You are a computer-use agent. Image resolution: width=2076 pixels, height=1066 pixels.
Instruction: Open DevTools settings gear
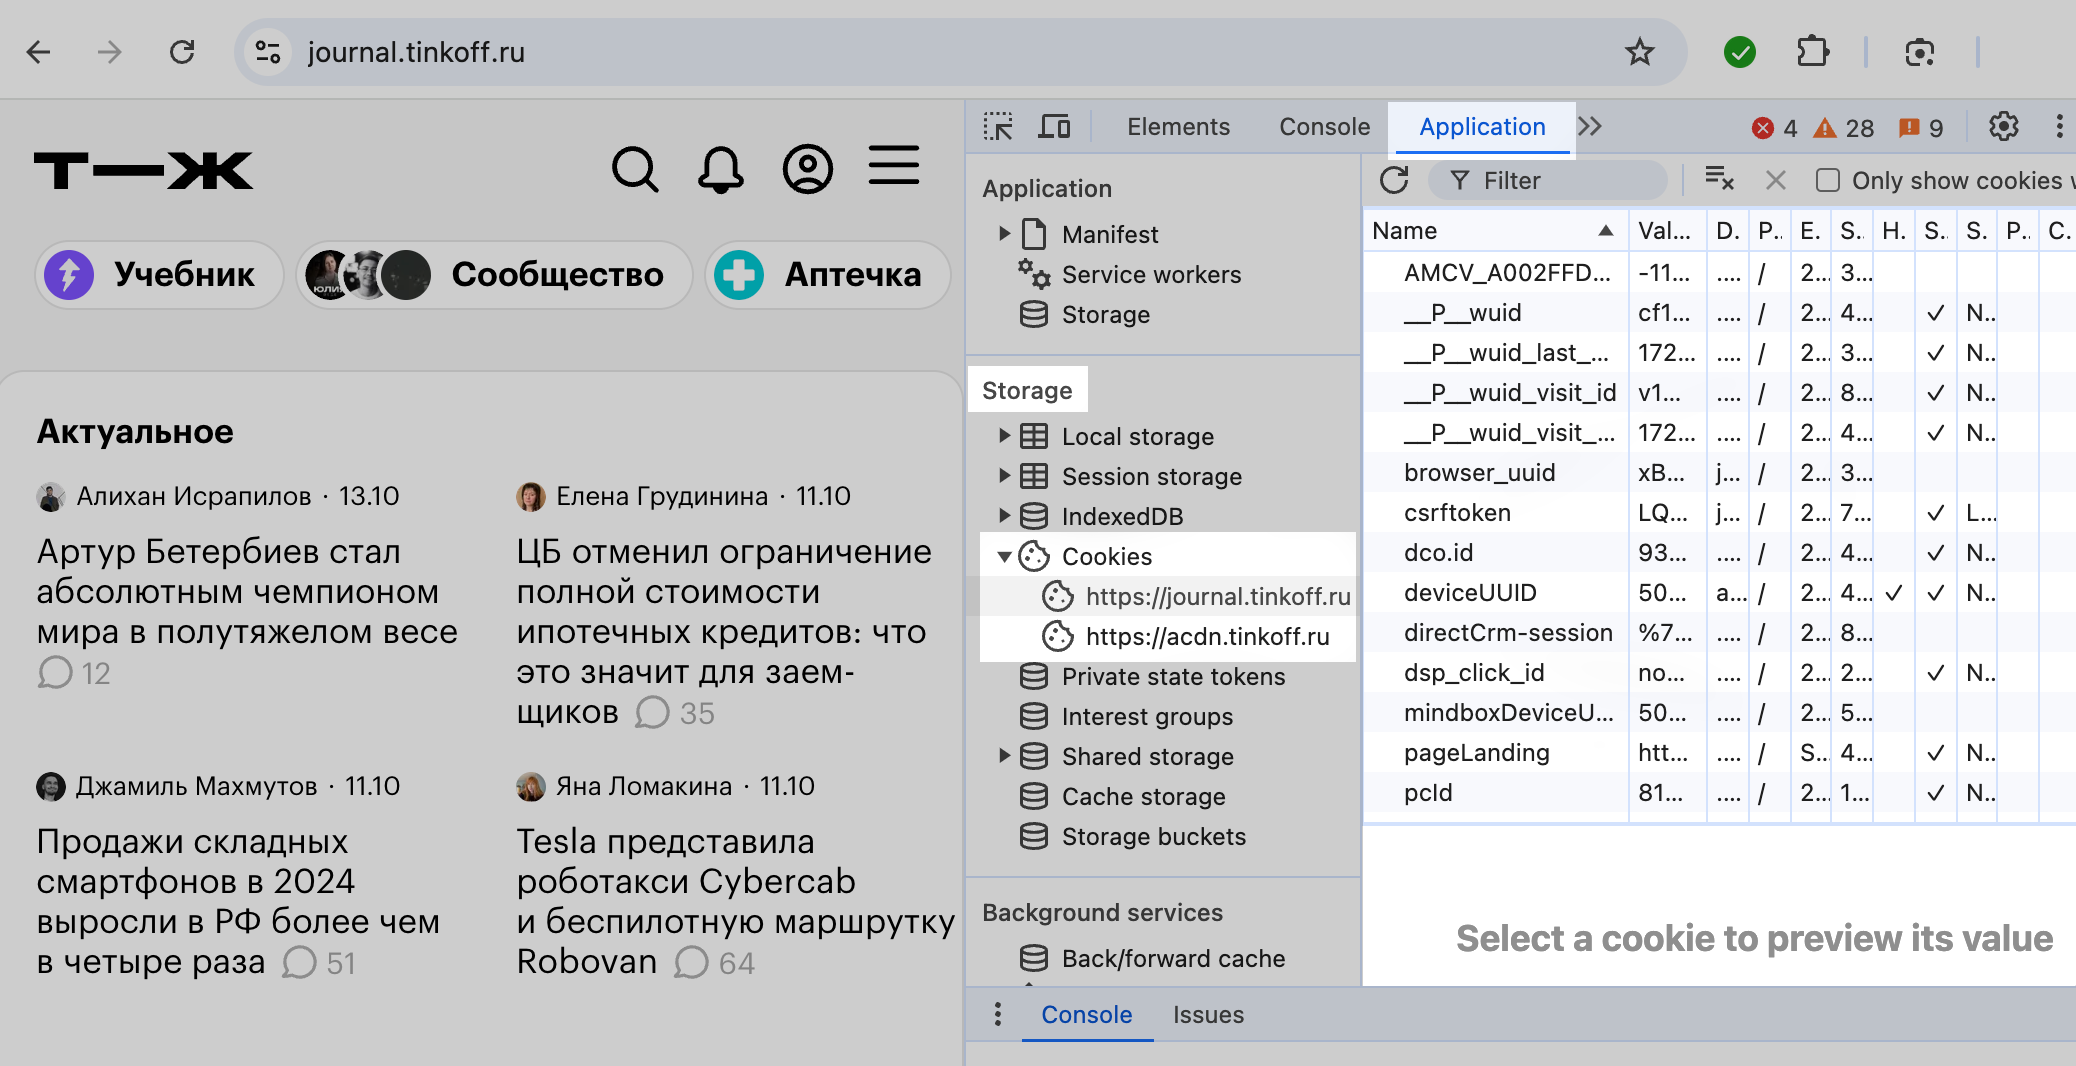pos(2004,127)
